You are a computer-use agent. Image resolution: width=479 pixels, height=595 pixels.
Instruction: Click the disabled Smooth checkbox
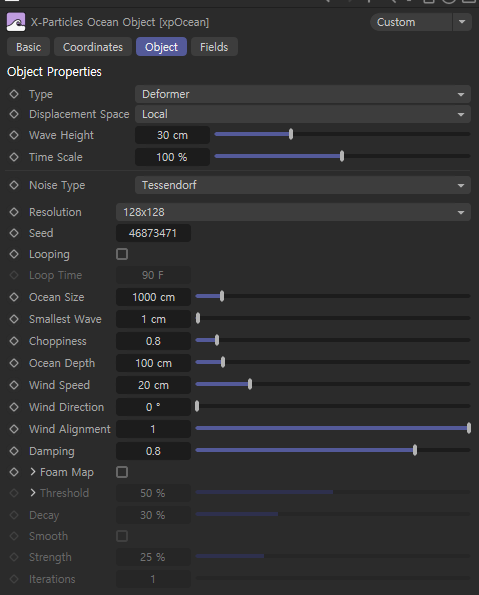pos(122,536)
